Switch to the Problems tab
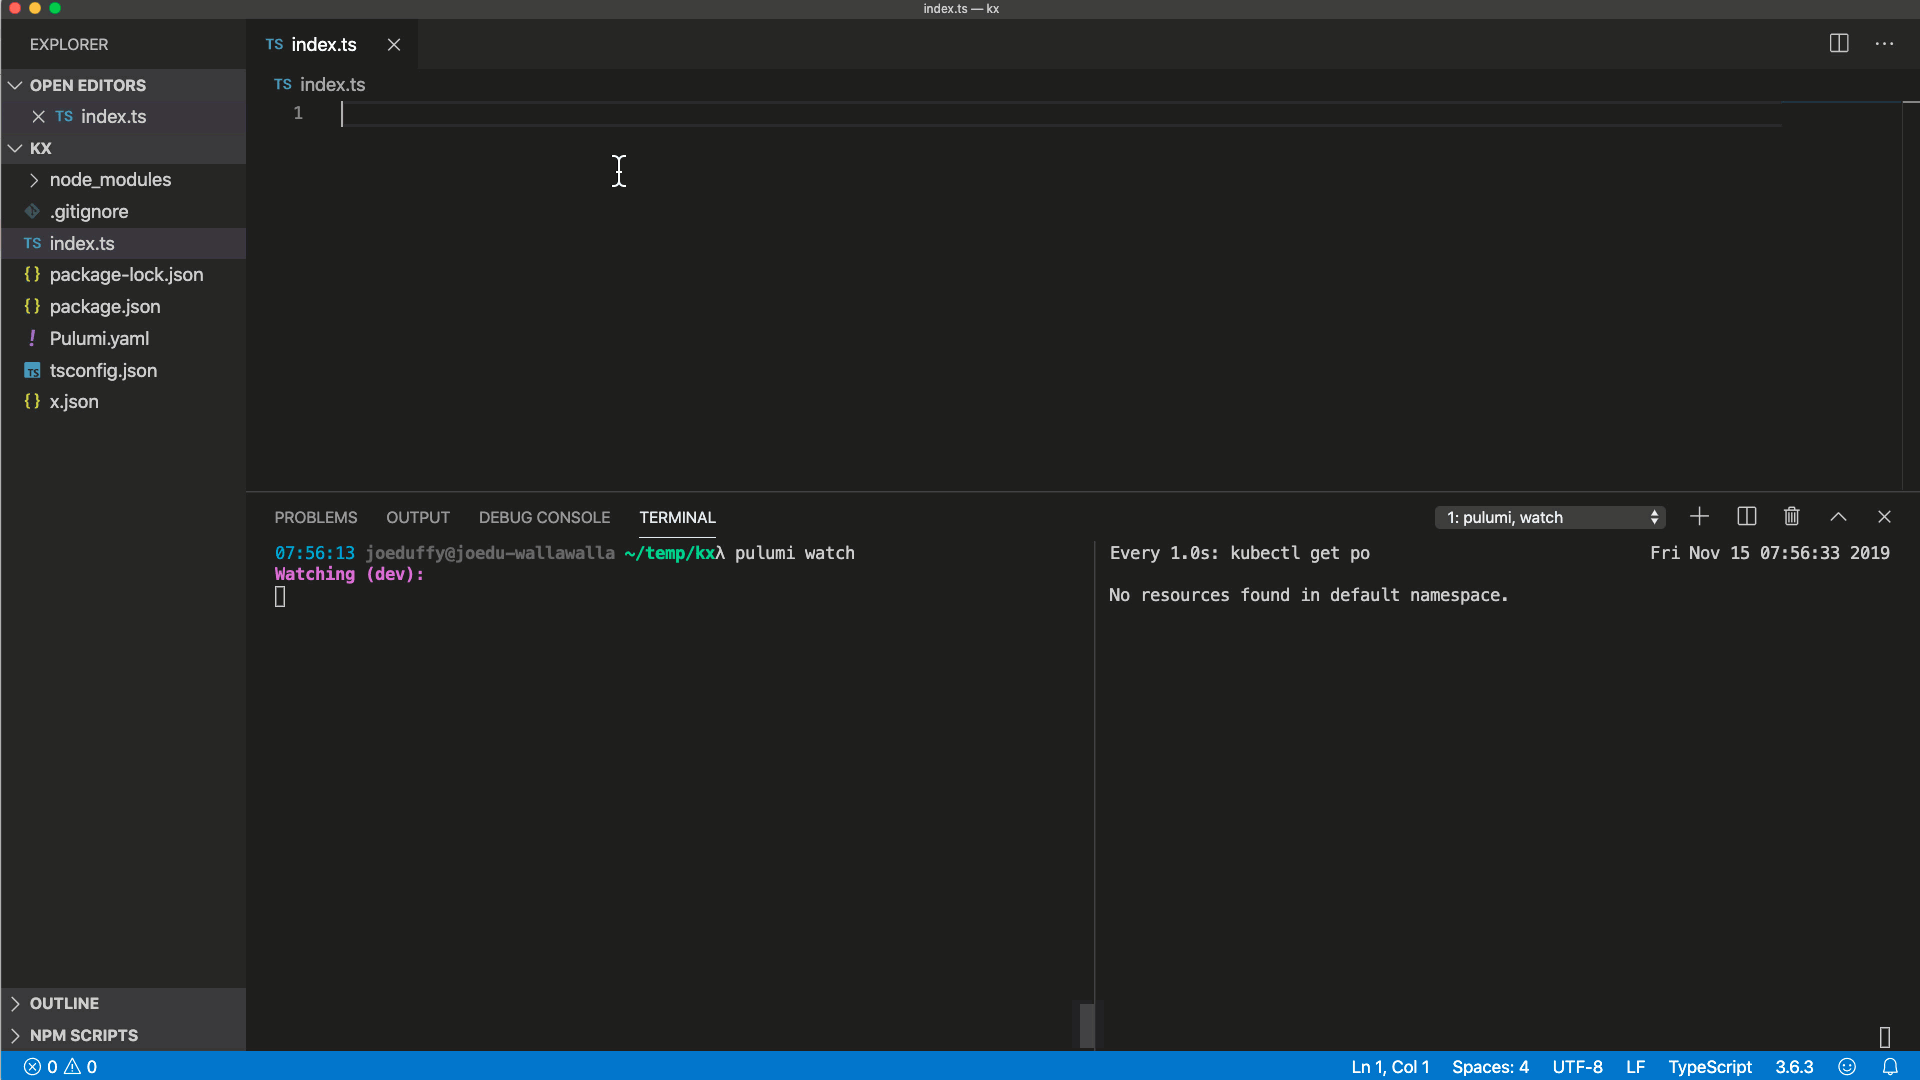Viewport: 1920px width, 1080px height. 316,517
